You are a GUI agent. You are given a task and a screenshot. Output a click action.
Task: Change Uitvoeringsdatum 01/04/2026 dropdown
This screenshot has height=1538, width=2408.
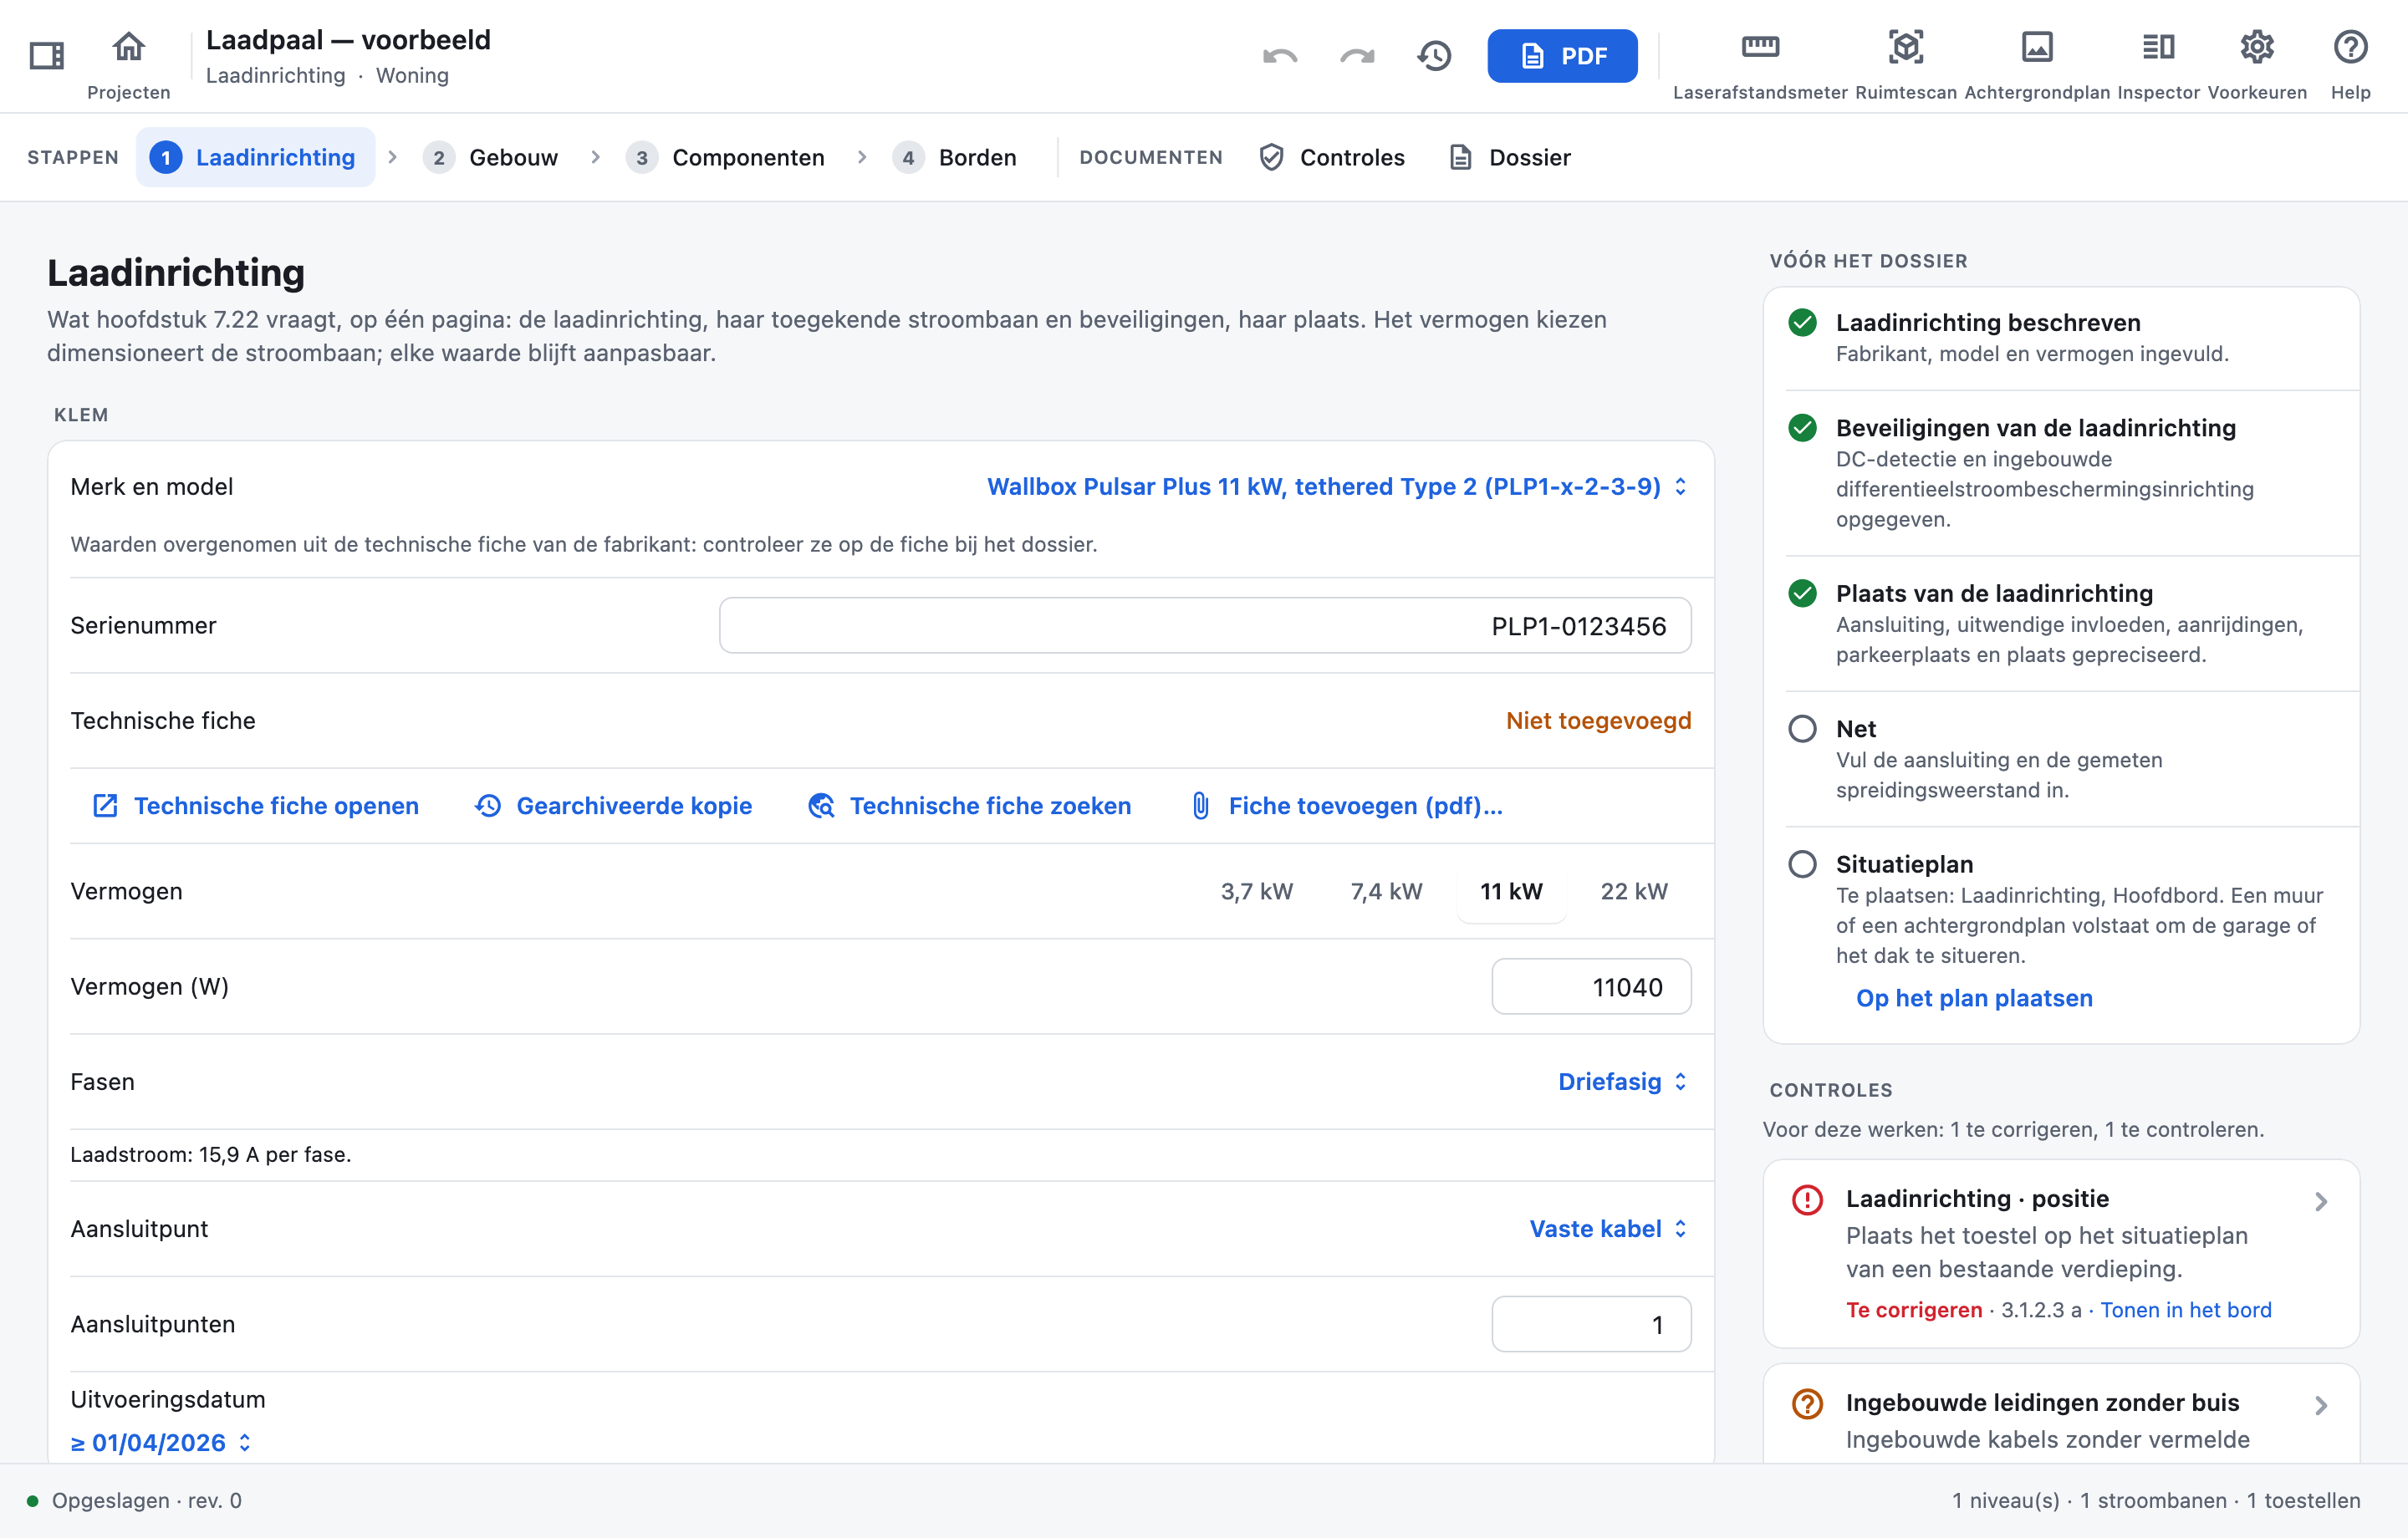pos(161,1443)
